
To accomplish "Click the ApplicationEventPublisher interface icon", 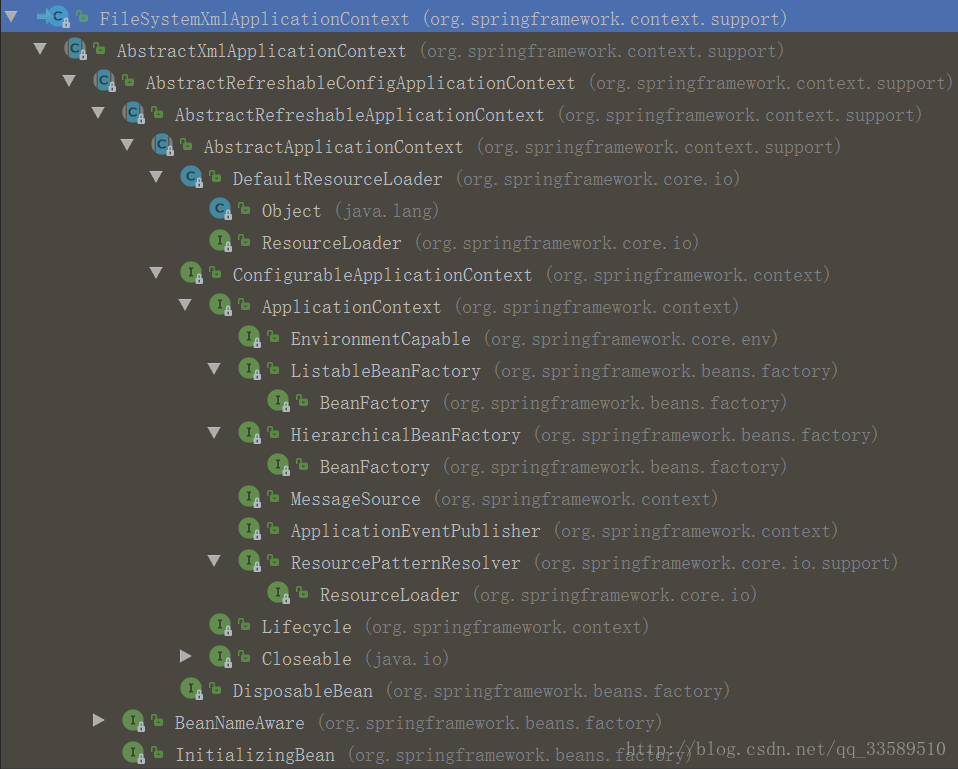I will [x=250, y=529].
